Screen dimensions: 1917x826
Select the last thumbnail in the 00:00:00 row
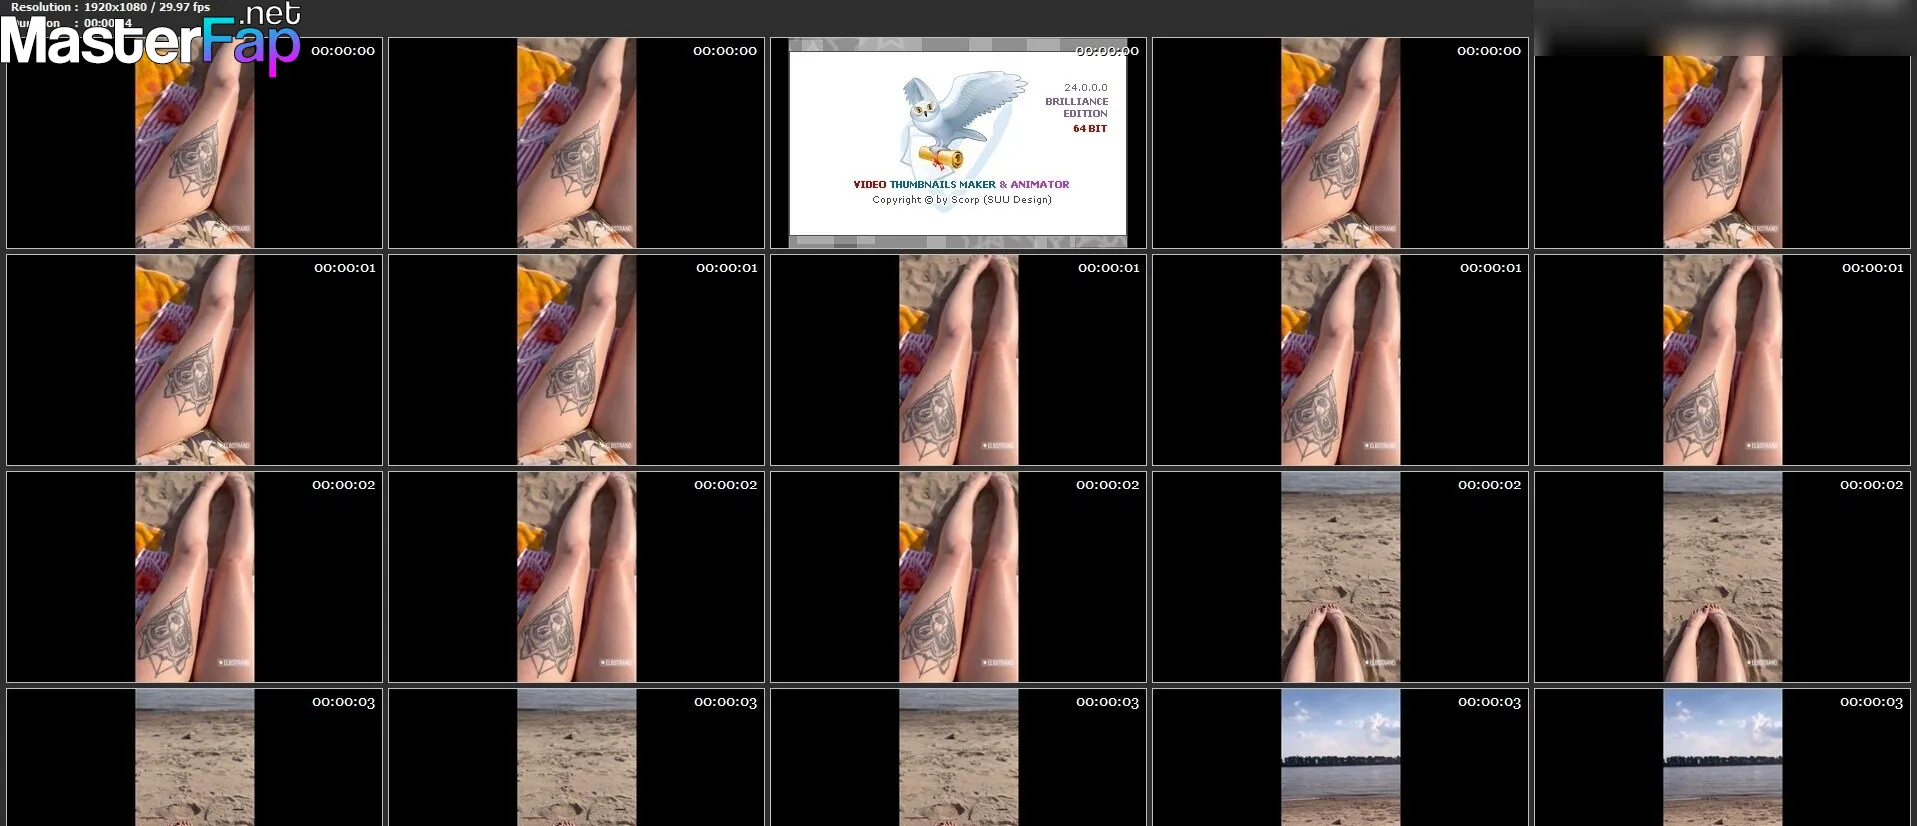pos(1722,150)
